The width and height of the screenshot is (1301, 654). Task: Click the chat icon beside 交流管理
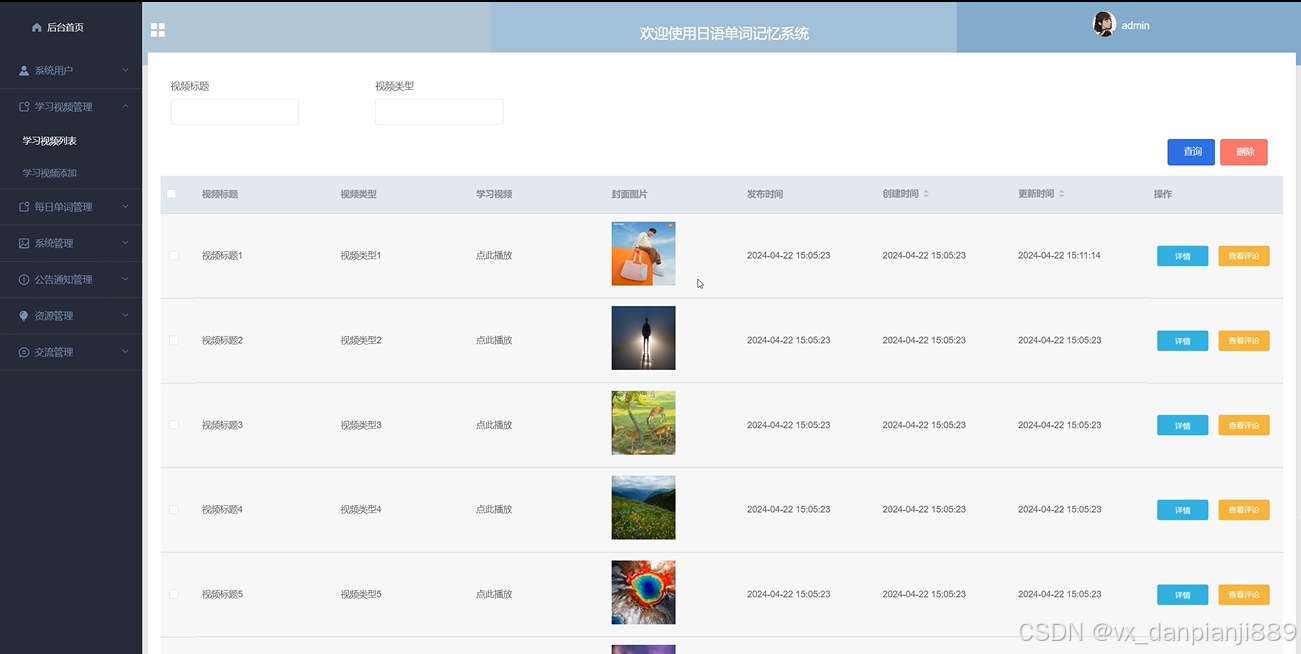coord(25,352)
